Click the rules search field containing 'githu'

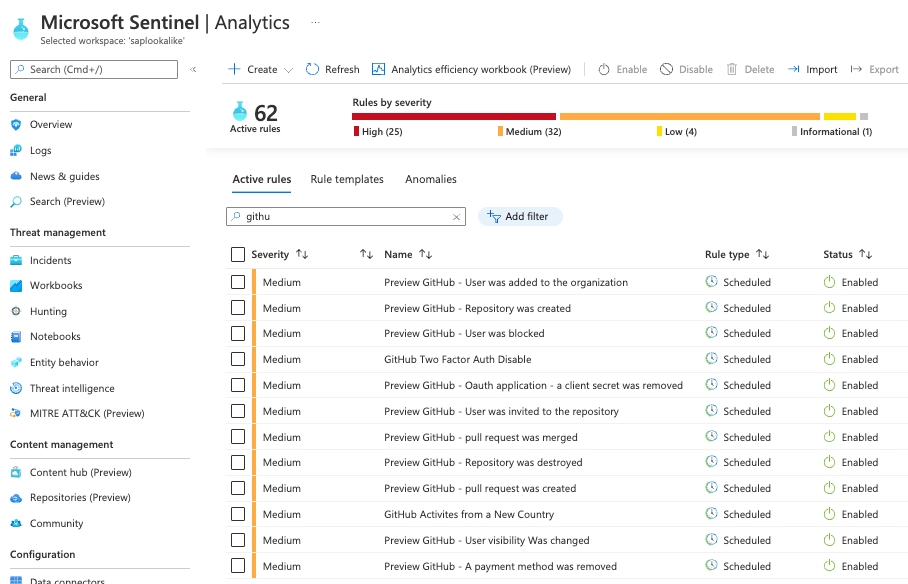(345, 216)
